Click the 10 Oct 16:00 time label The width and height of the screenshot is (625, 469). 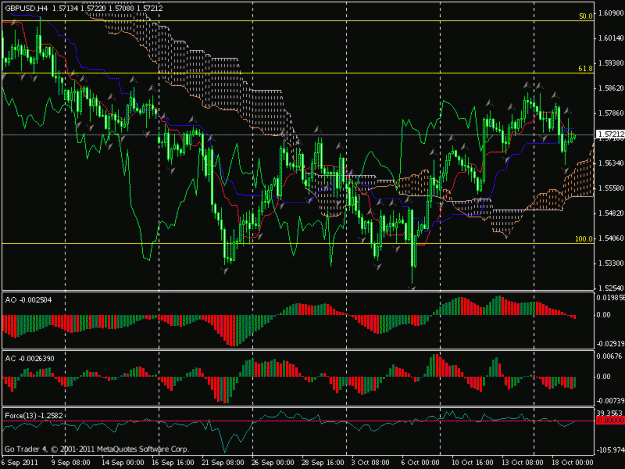pos(472,463)
